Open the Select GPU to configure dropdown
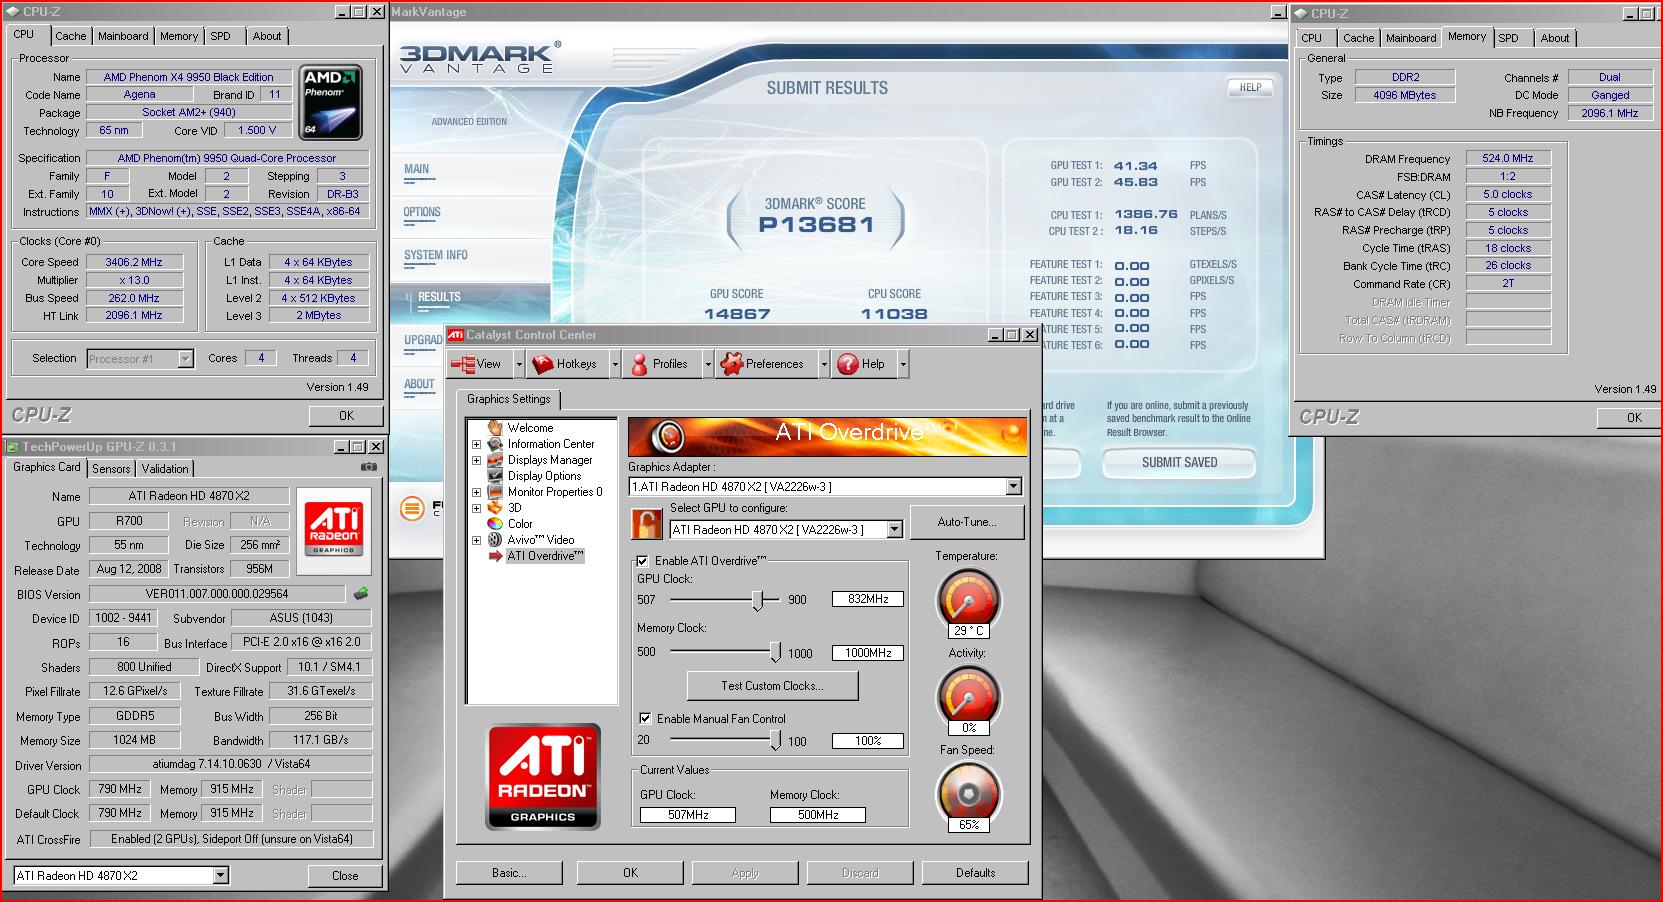 pos(894,530)
